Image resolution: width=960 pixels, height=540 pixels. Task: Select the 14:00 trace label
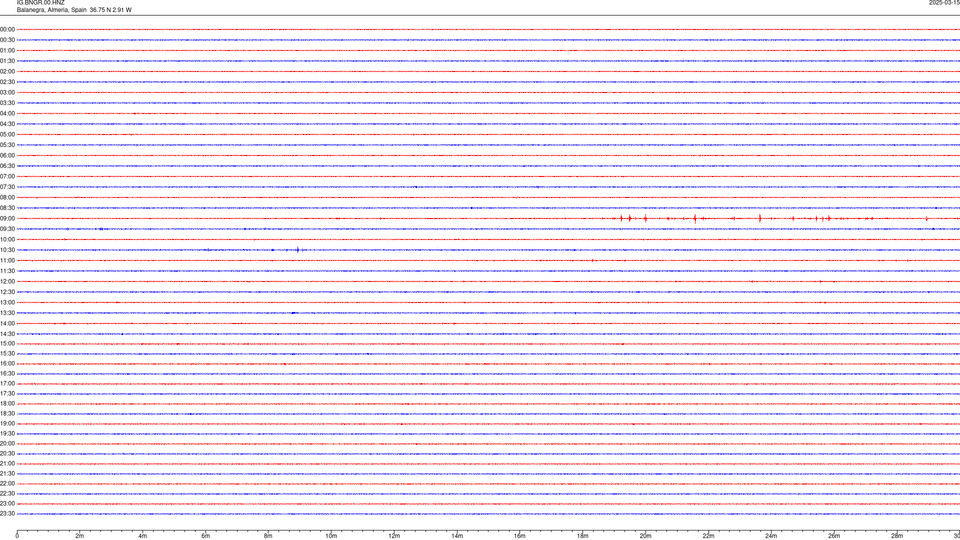click(x=7, y=323)
